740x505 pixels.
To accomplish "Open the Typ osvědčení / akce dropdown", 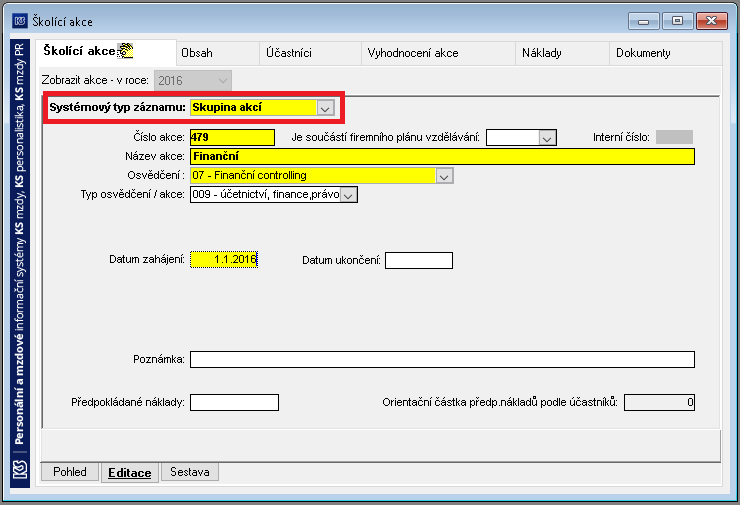I will (348, 195).
